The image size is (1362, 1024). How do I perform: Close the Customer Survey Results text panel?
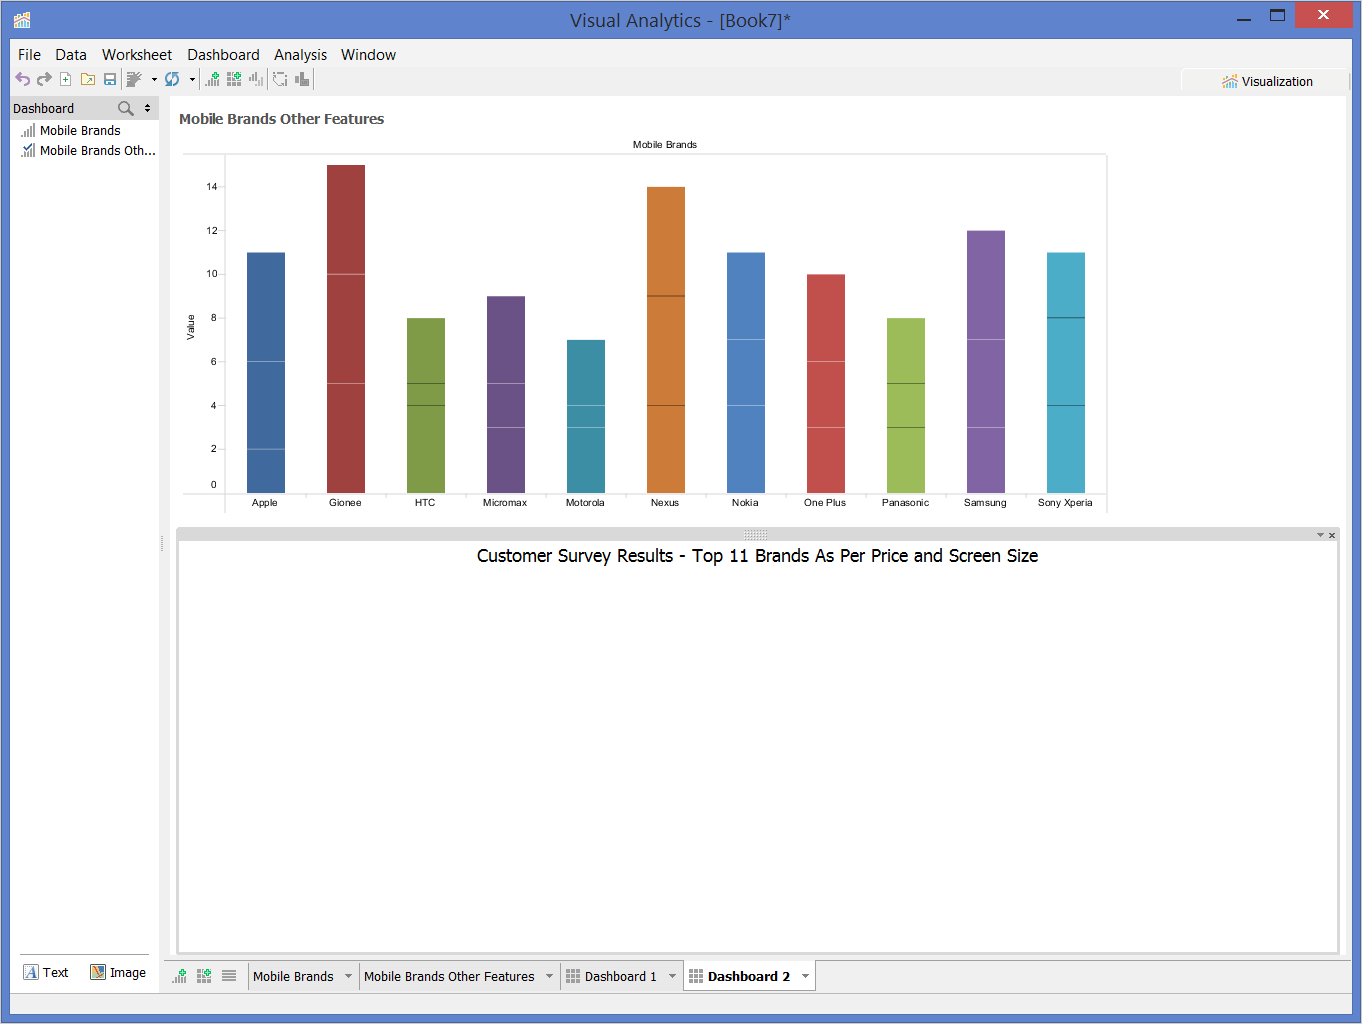[x=1332, y=536]
